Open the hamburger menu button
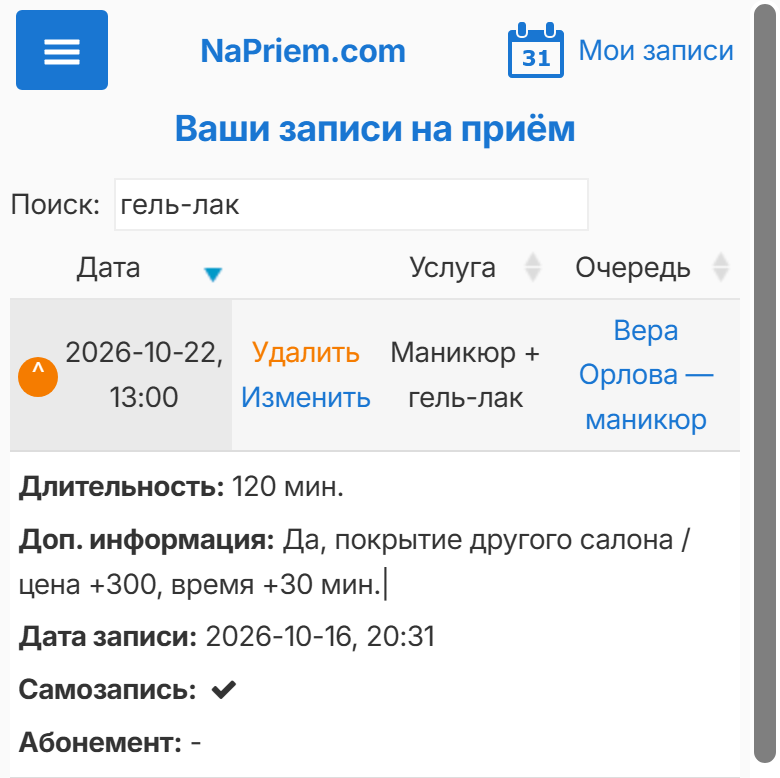Viewport: 780px width, 778px height. (x=62, y=50)
